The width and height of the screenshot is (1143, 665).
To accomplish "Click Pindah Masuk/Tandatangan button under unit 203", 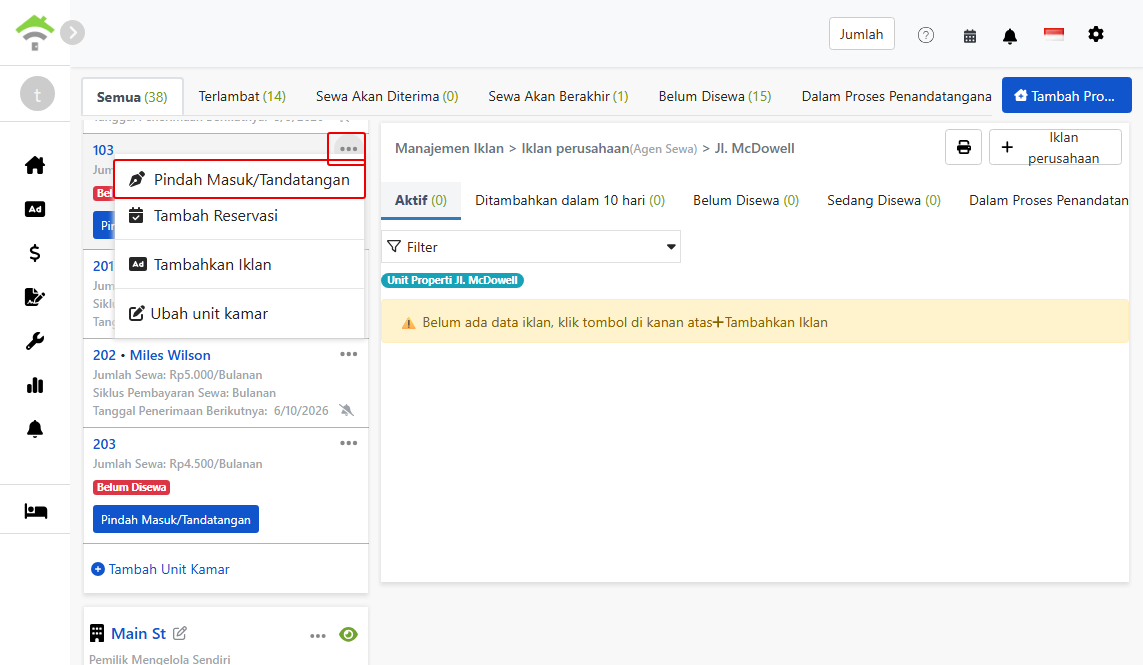I will pyautogui.click(x=176, y=519).
